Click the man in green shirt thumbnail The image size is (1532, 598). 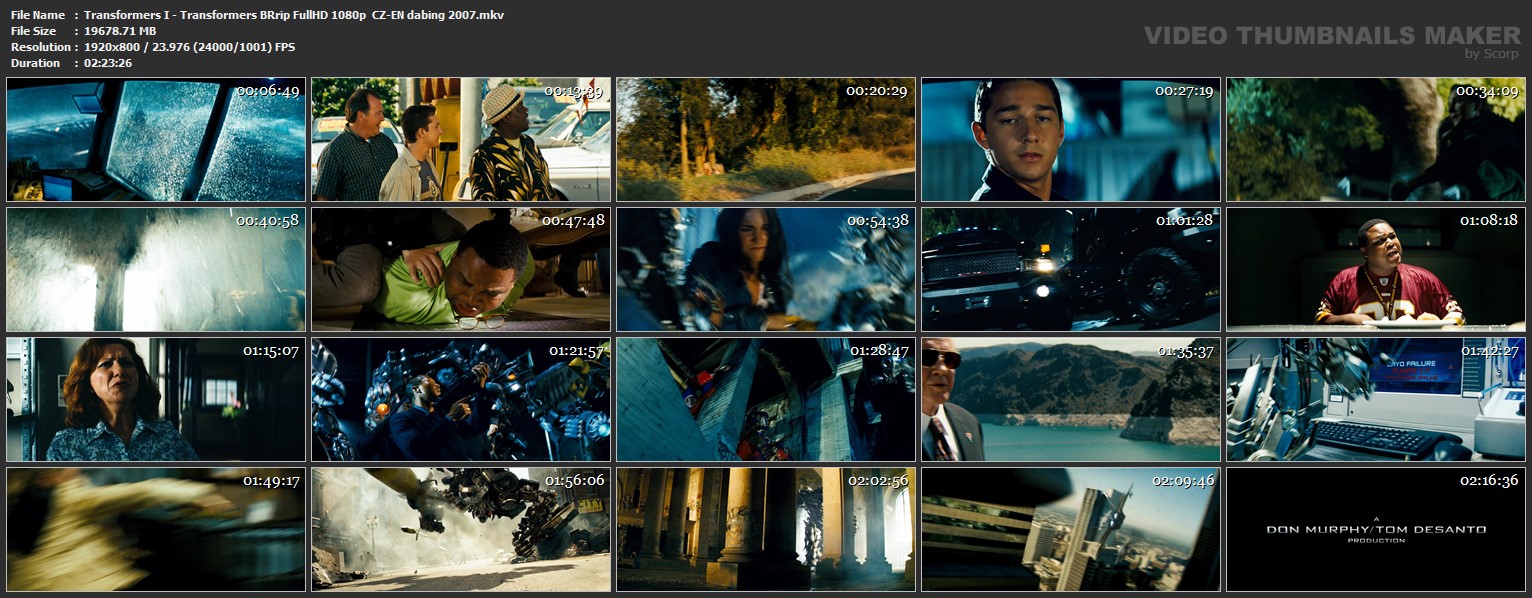tap(461, 269)
